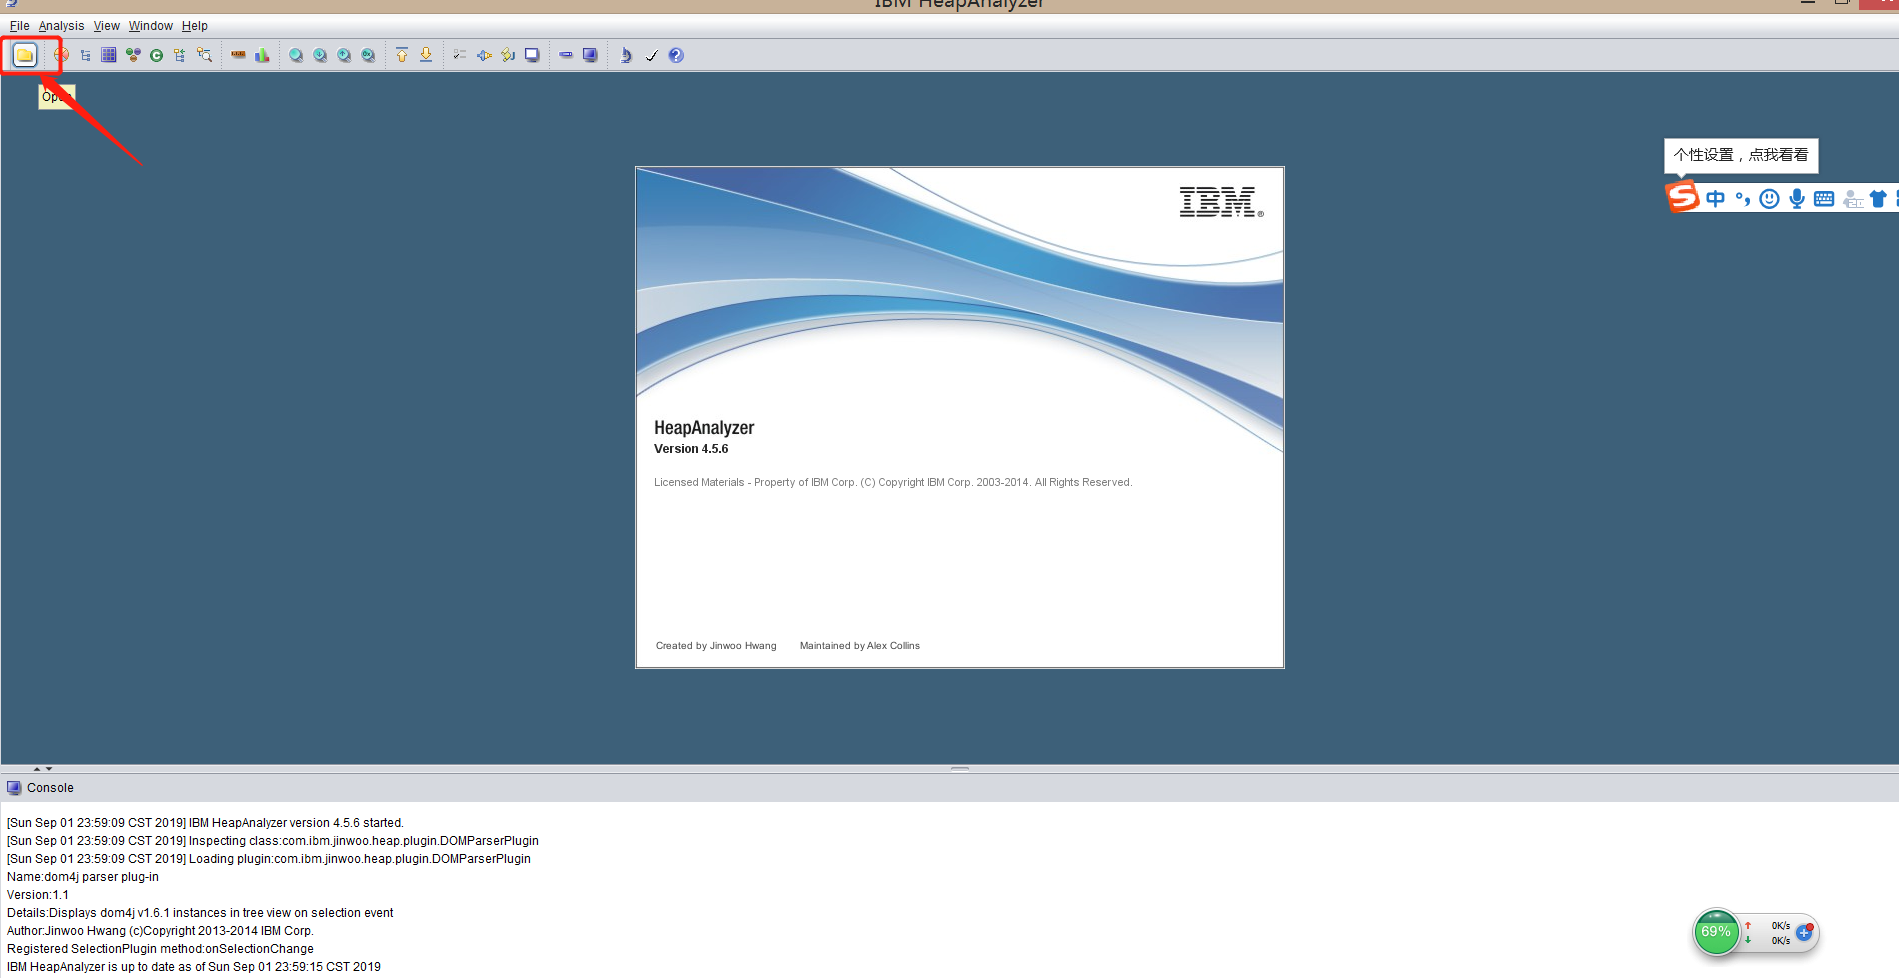1899x978 pixels.
Task: Open help via blue question mark icon
Action: coord(676,55)
